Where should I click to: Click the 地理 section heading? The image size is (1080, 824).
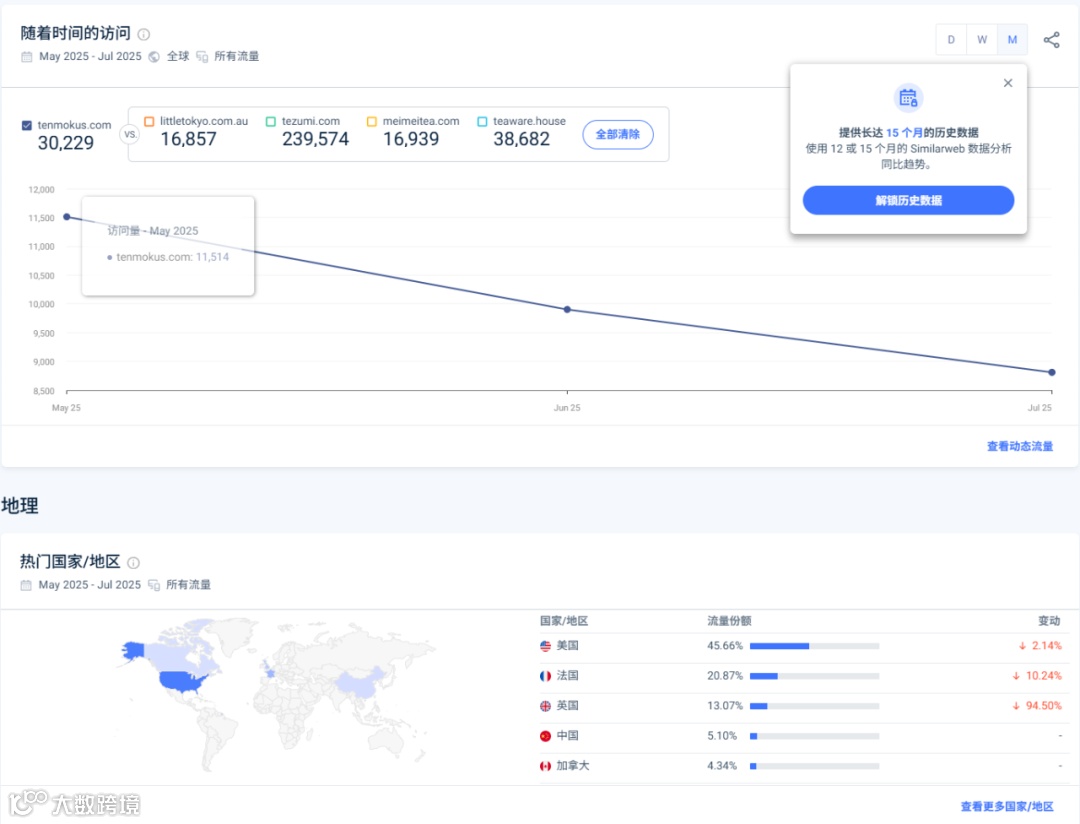tap(20, 506)
